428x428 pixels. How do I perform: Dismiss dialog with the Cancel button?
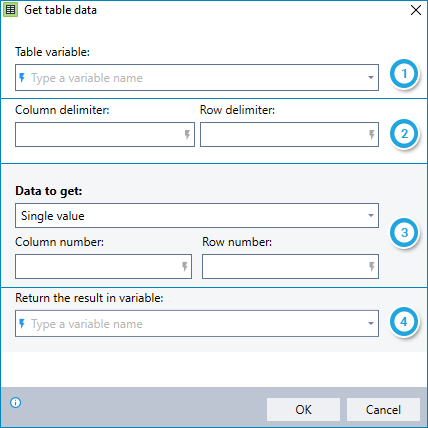tap(383, 409)
